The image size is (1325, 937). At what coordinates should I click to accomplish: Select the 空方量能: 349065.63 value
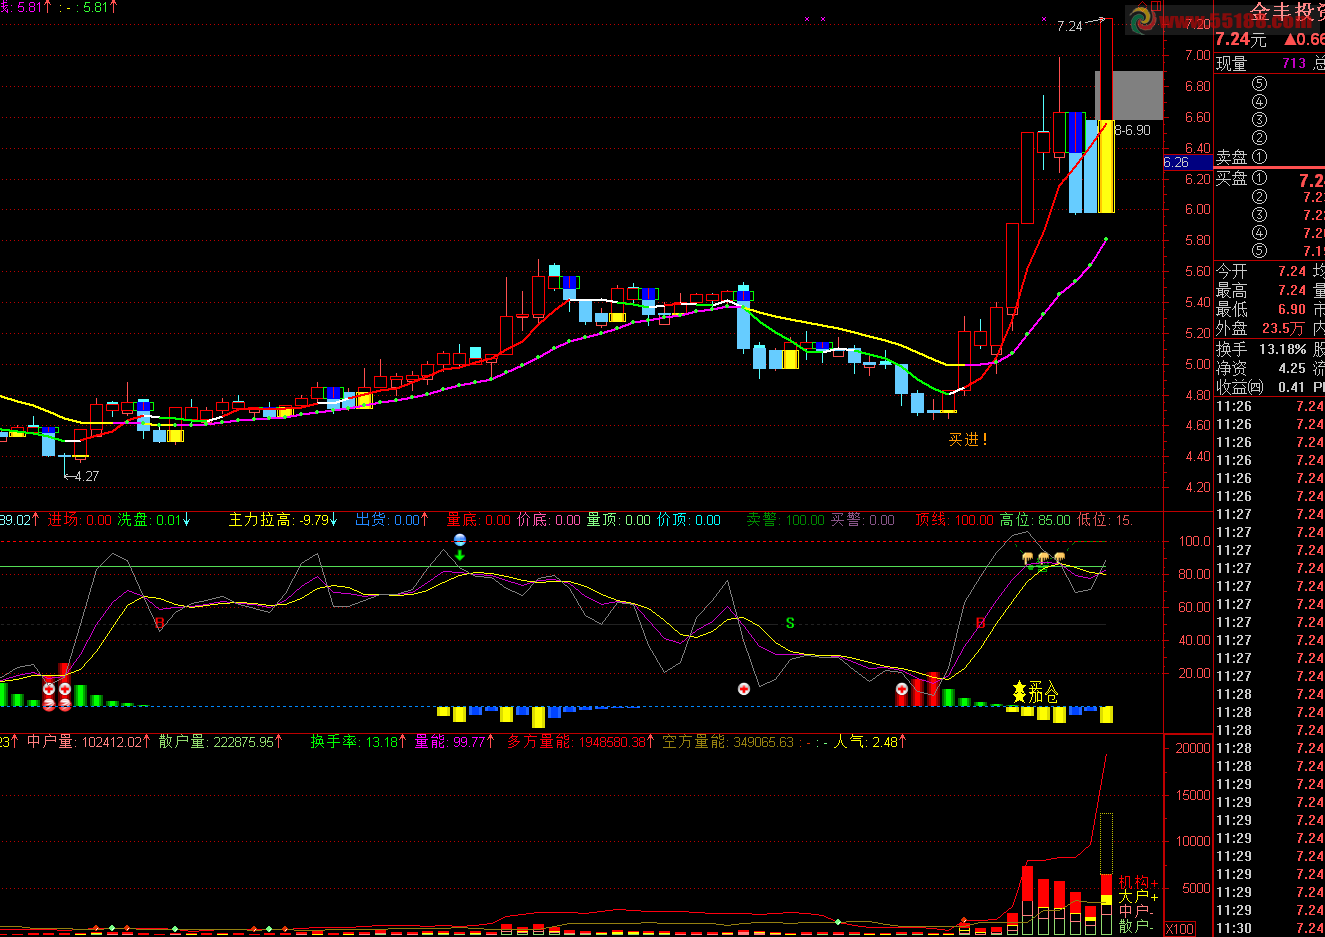(x=728, y=742)
